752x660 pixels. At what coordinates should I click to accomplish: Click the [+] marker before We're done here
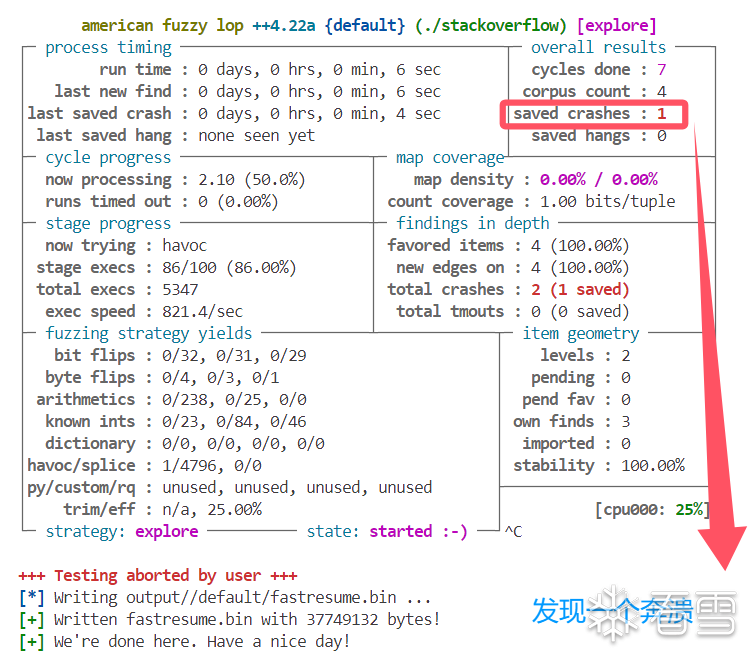pyautogui.click(x=32, y=642)
